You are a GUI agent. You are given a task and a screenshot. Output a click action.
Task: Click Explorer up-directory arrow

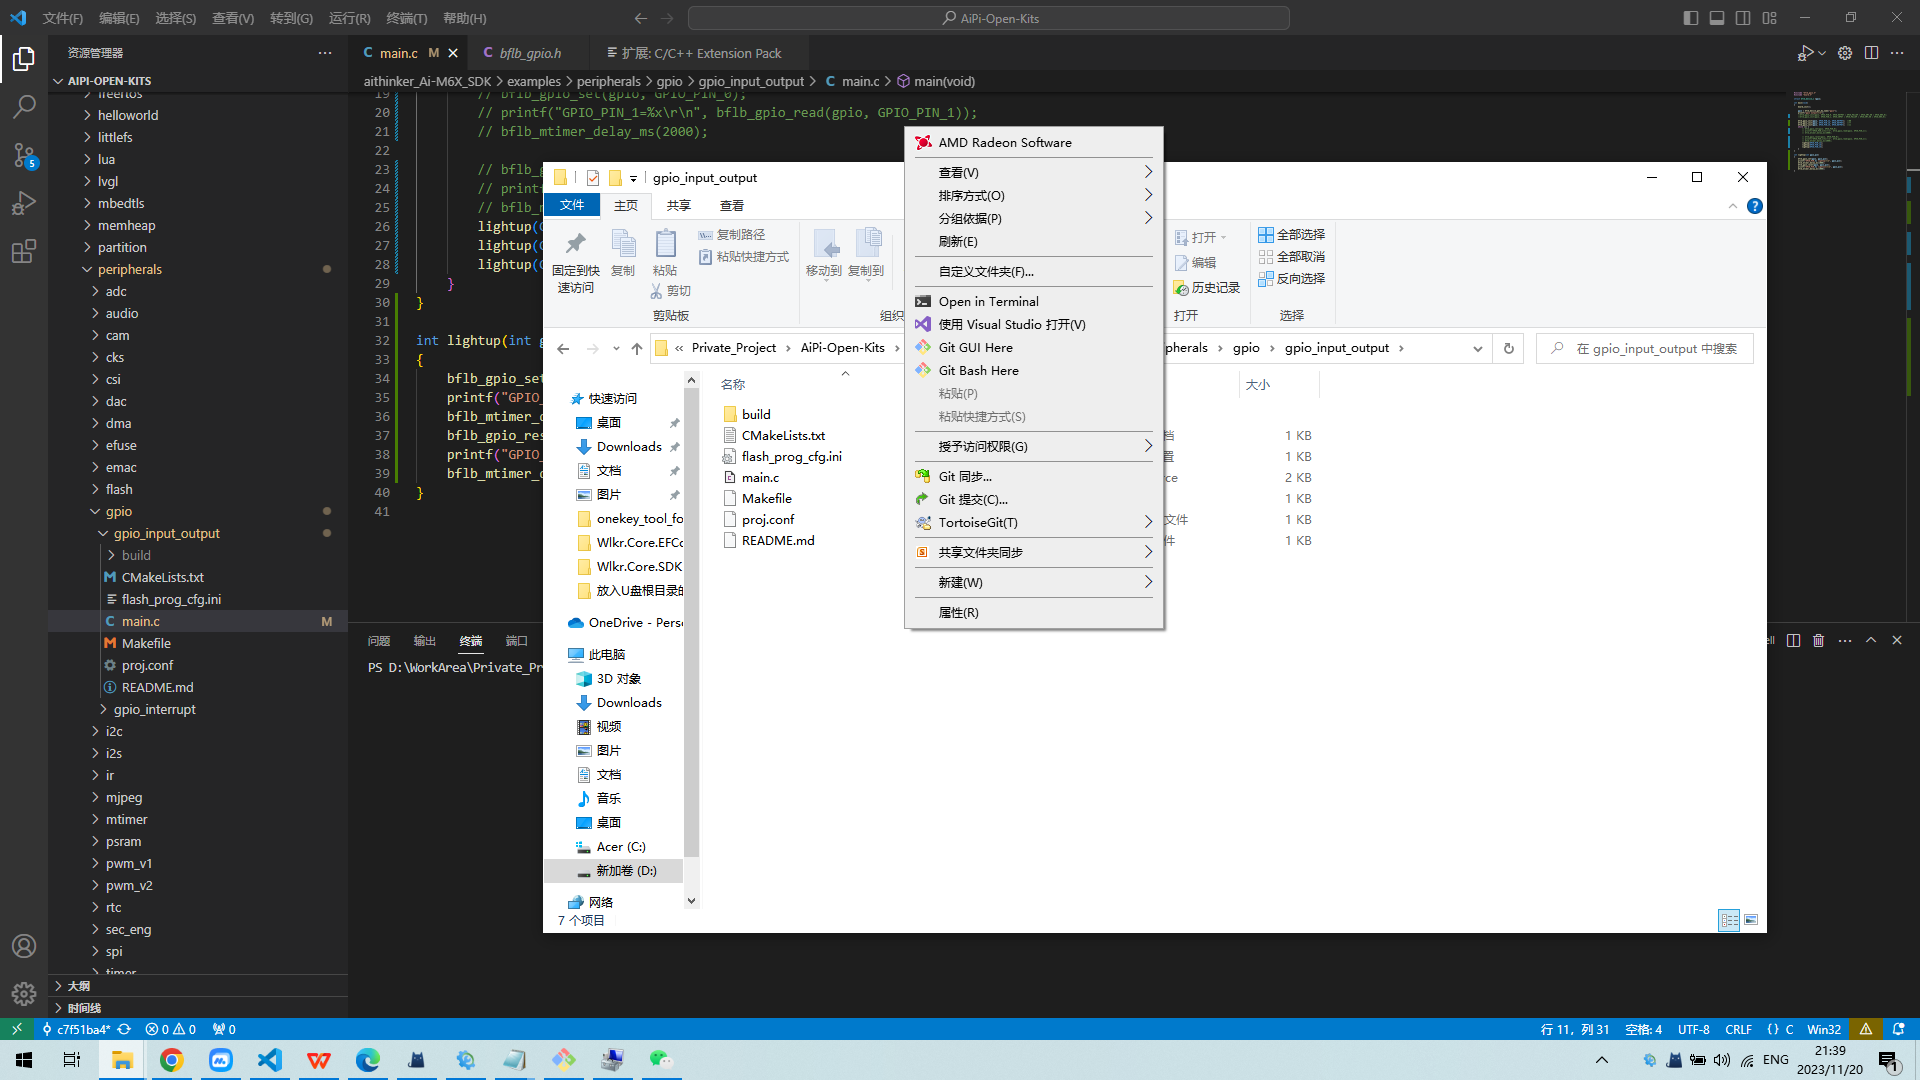[636, 348]
